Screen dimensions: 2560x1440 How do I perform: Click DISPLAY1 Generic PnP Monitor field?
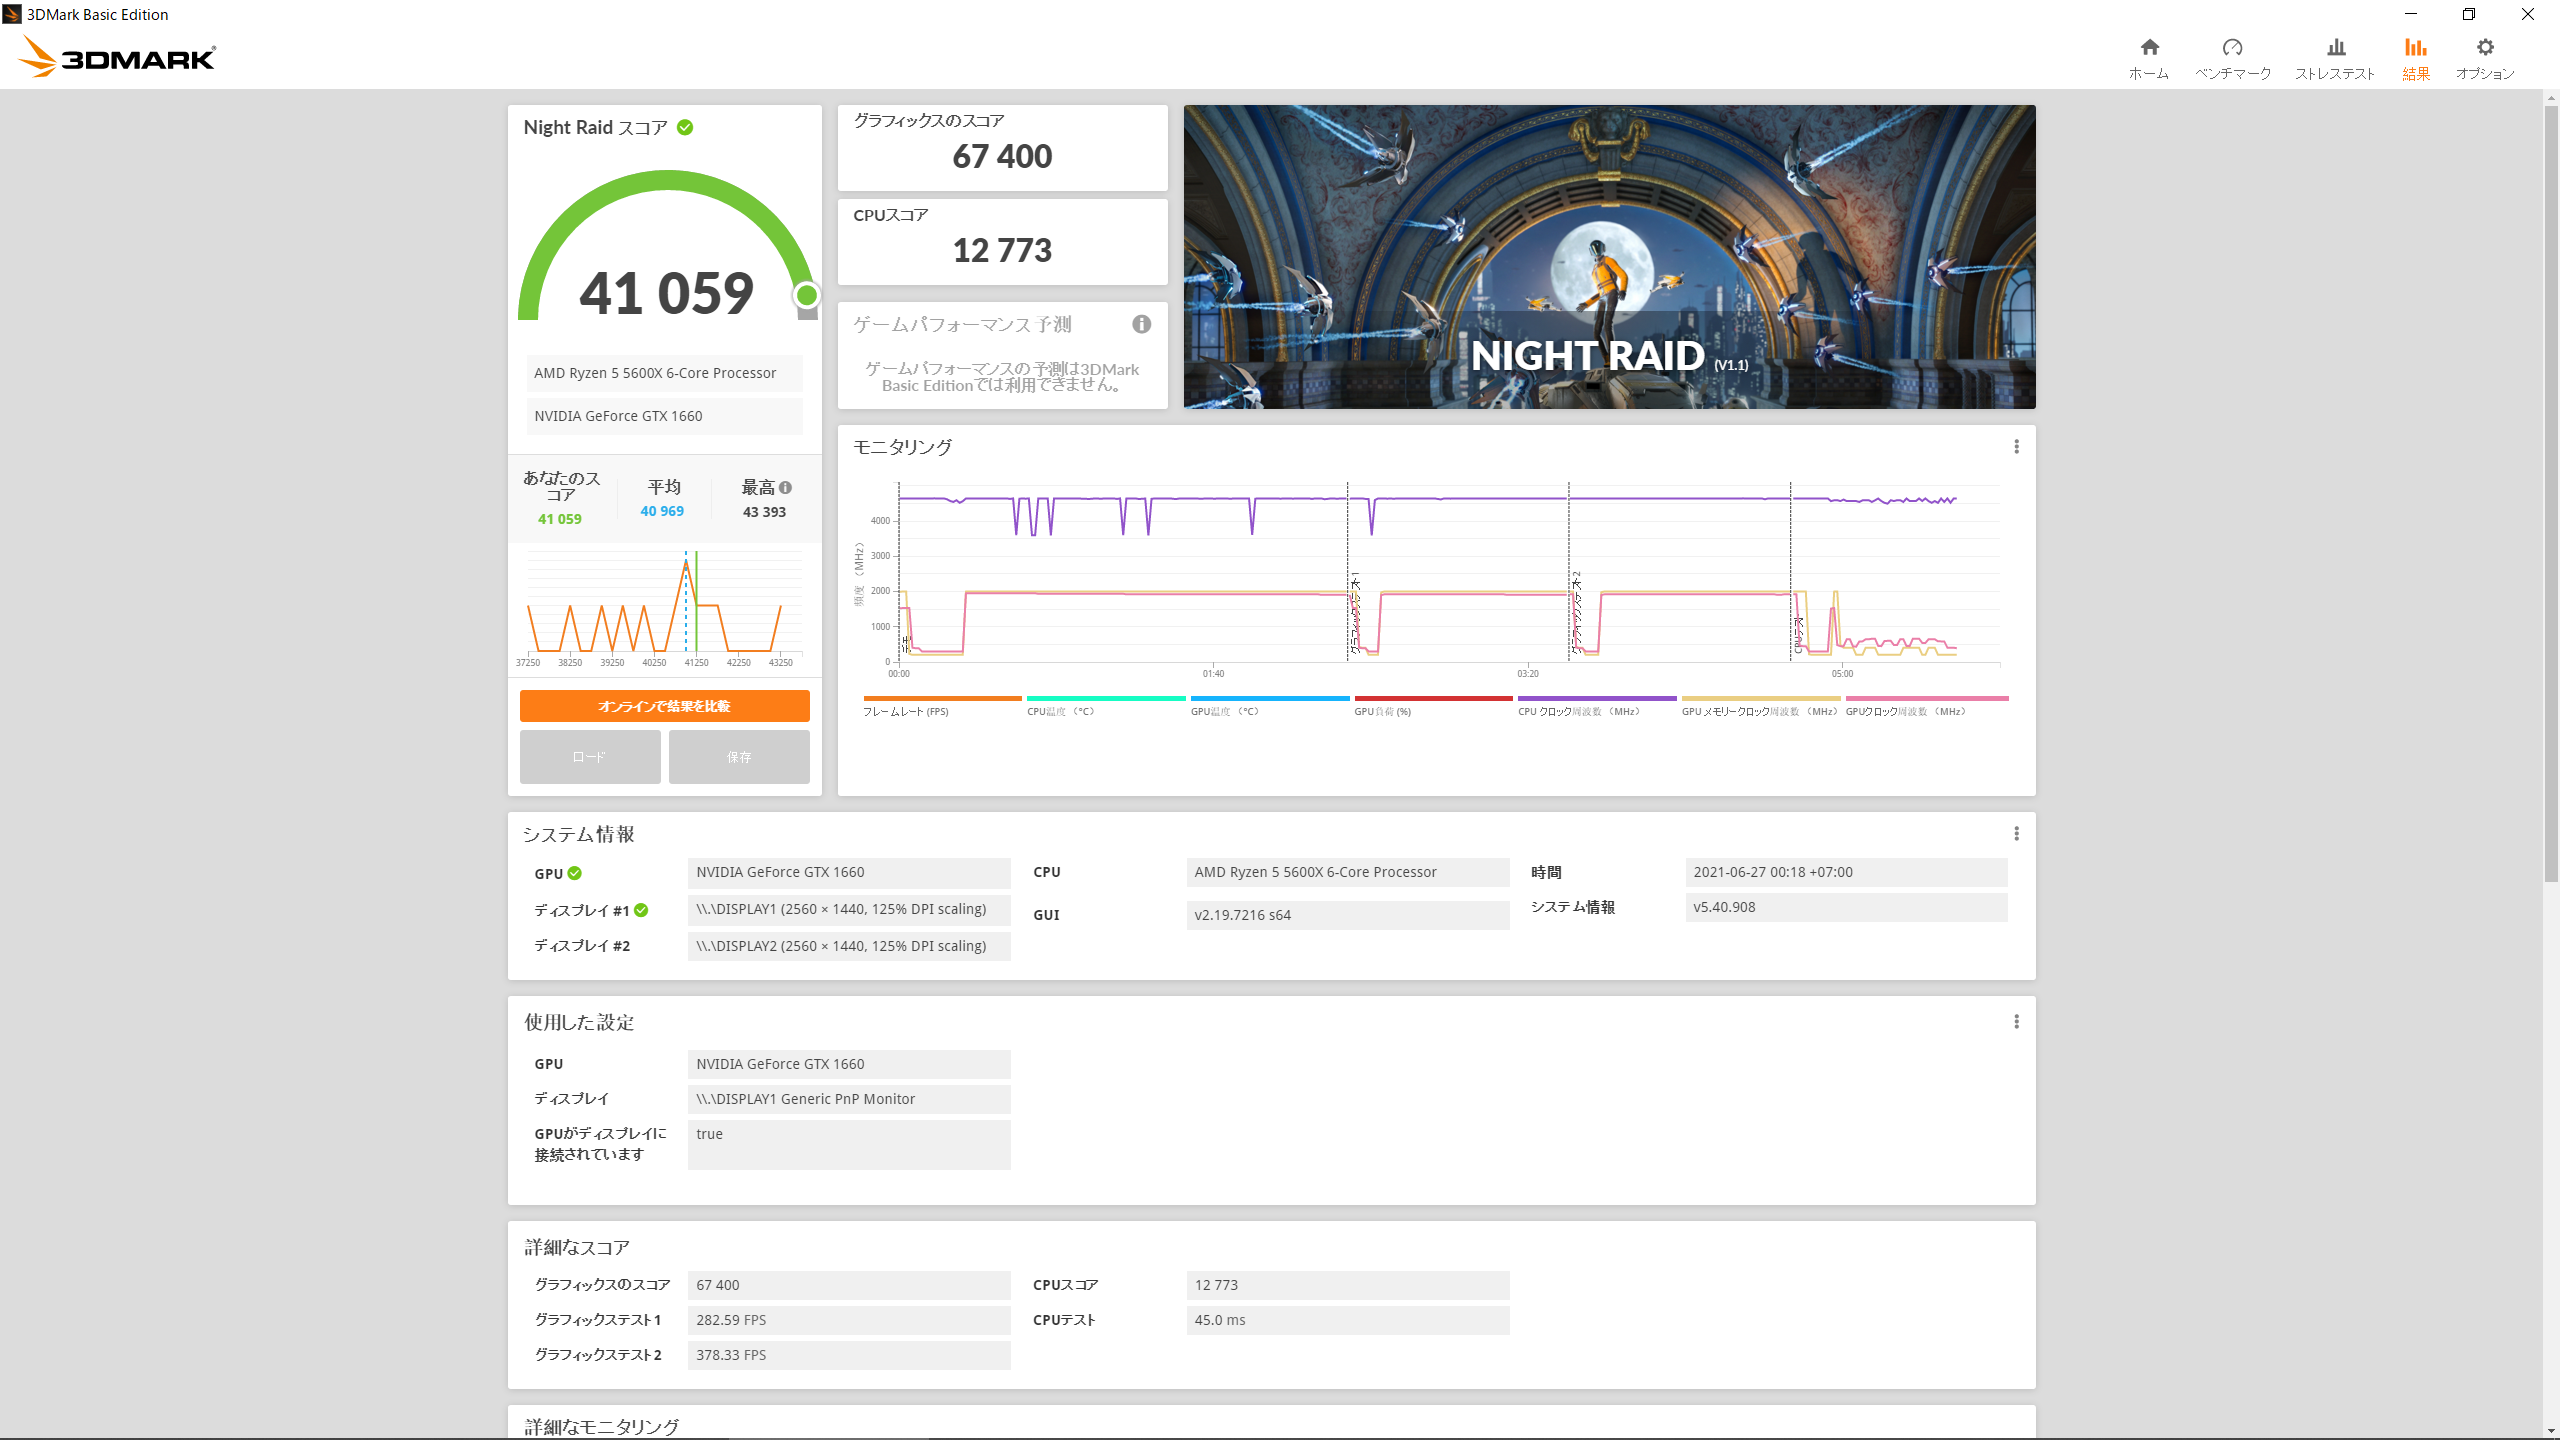coord(849,1099)
